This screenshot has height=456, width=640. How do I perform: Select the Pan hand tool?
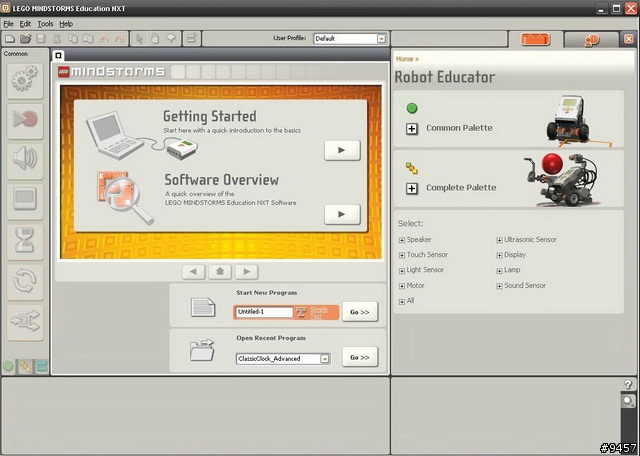click(155, 39)
